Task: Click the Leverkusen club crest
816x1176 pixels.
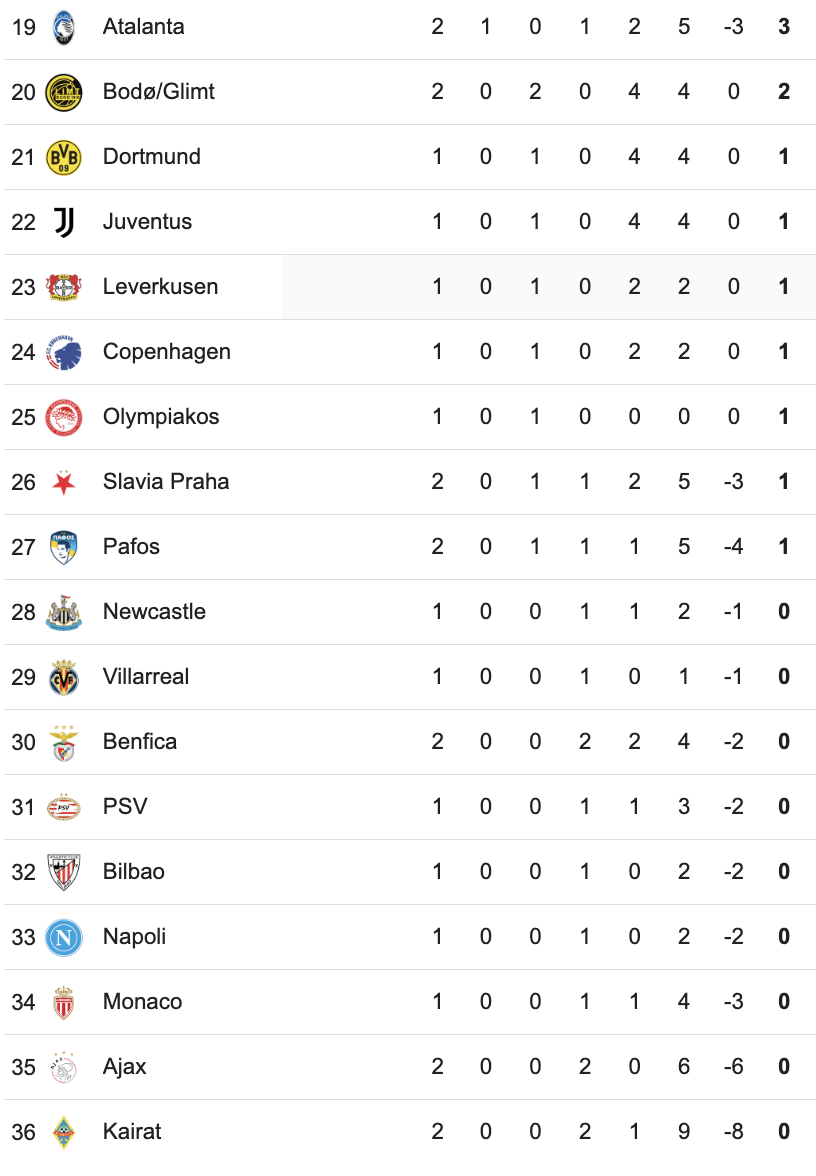Action: pos(64,287)
